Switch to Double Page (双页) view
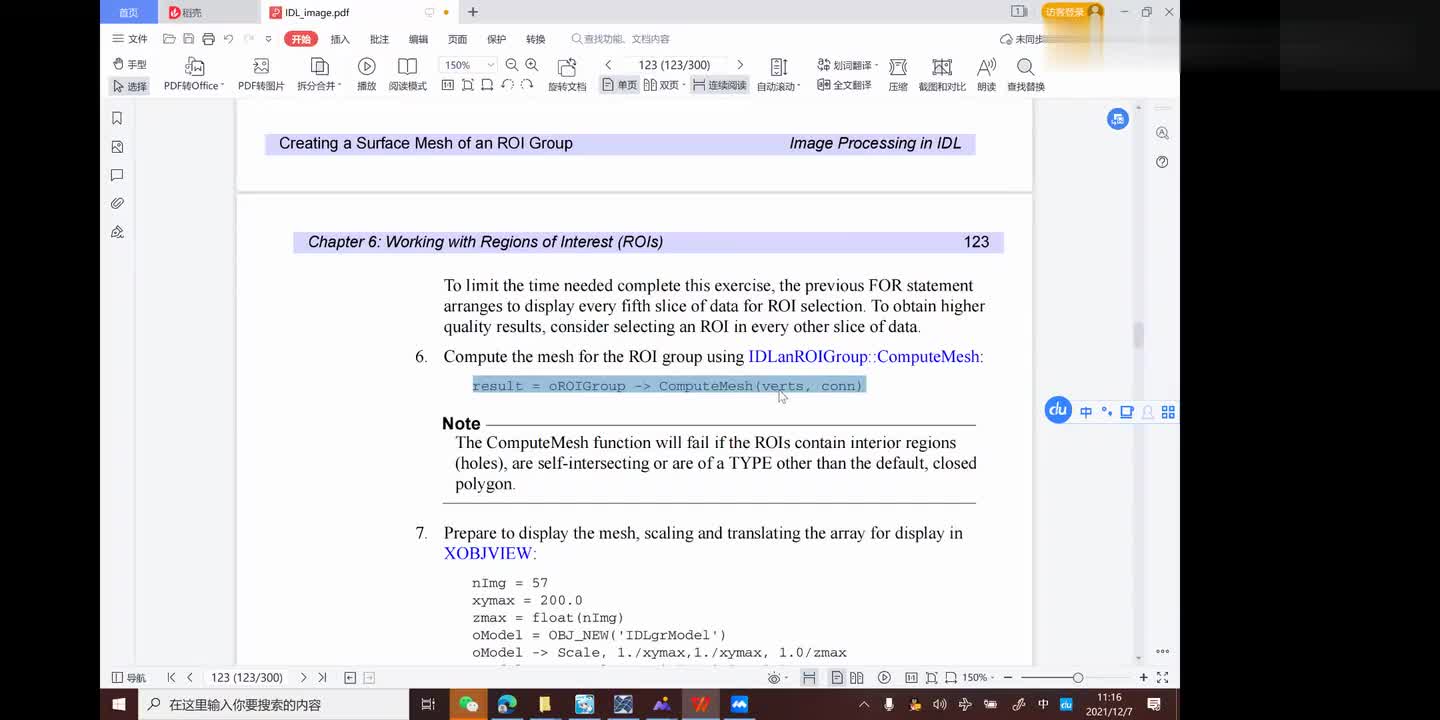 (664, 86)
